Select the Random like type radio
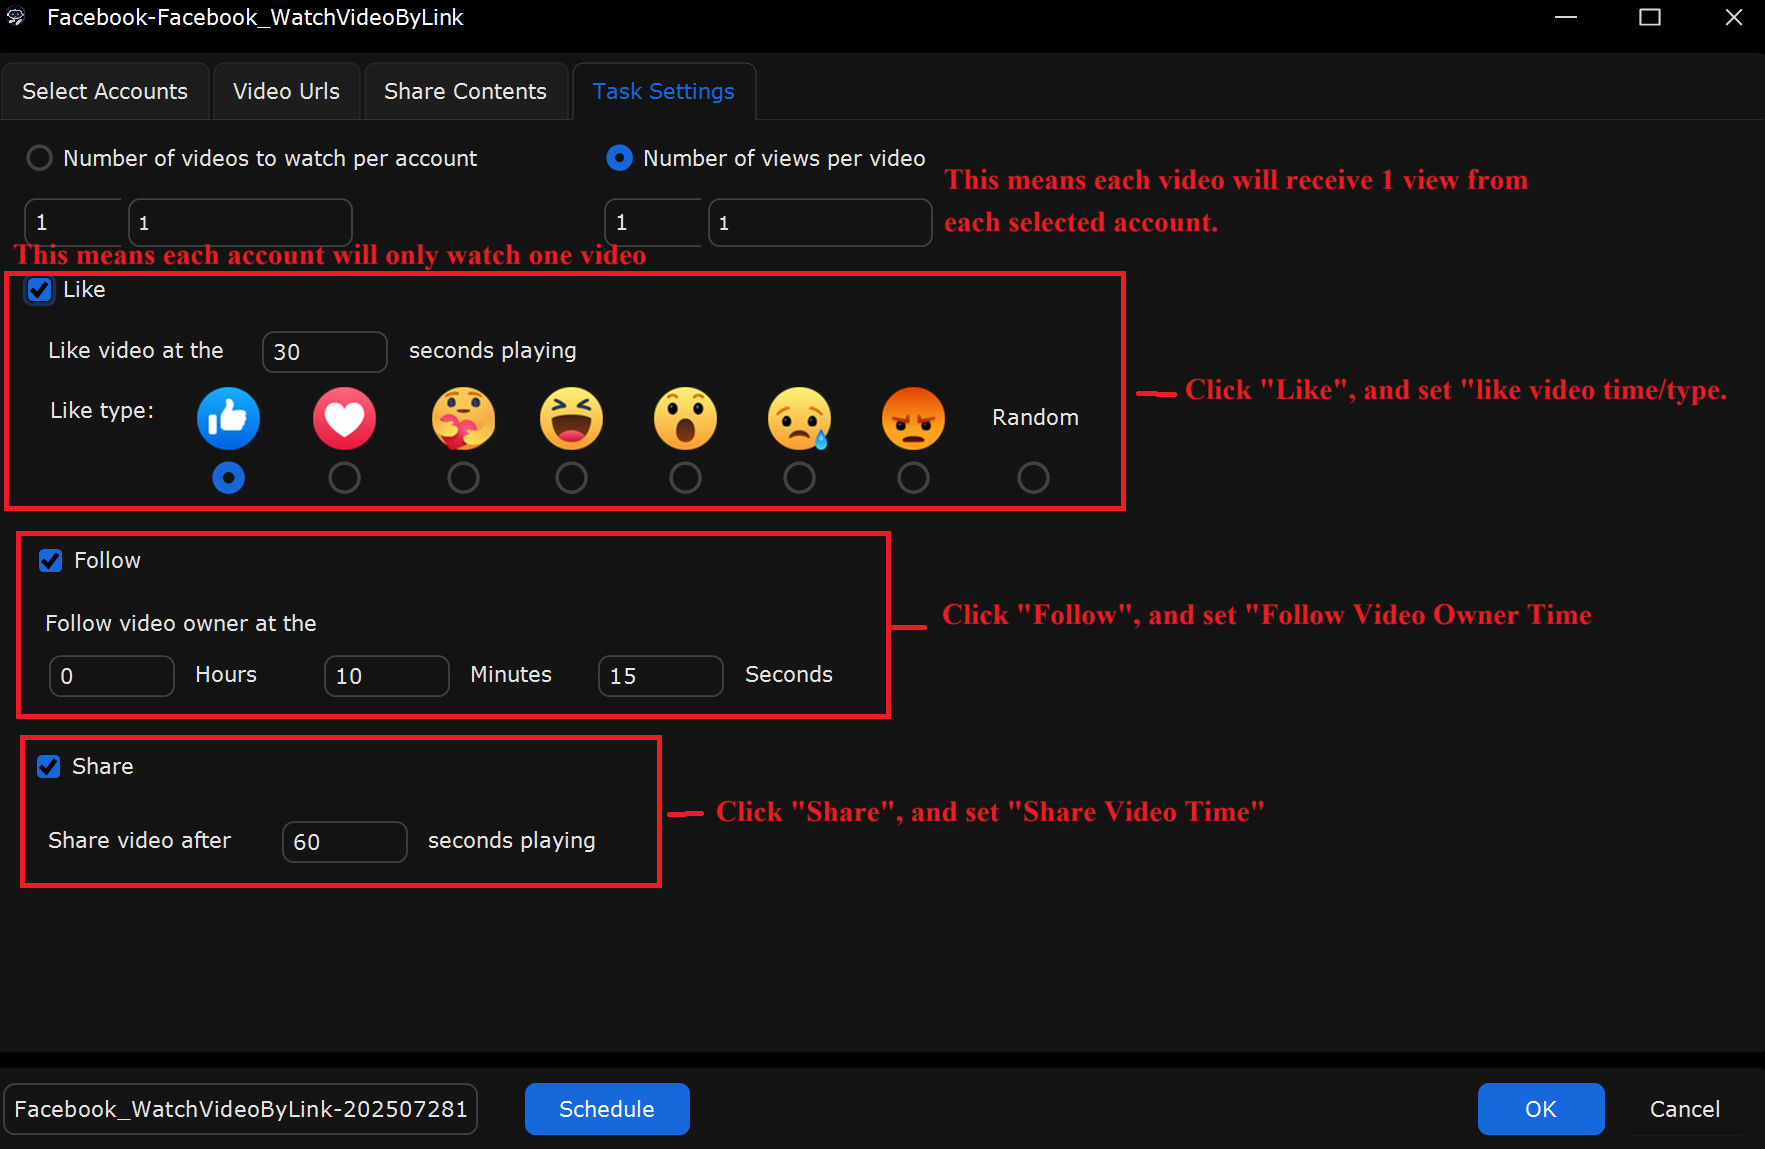This screenshot has height=1149, width=1765. click(x=1033, y=478)
